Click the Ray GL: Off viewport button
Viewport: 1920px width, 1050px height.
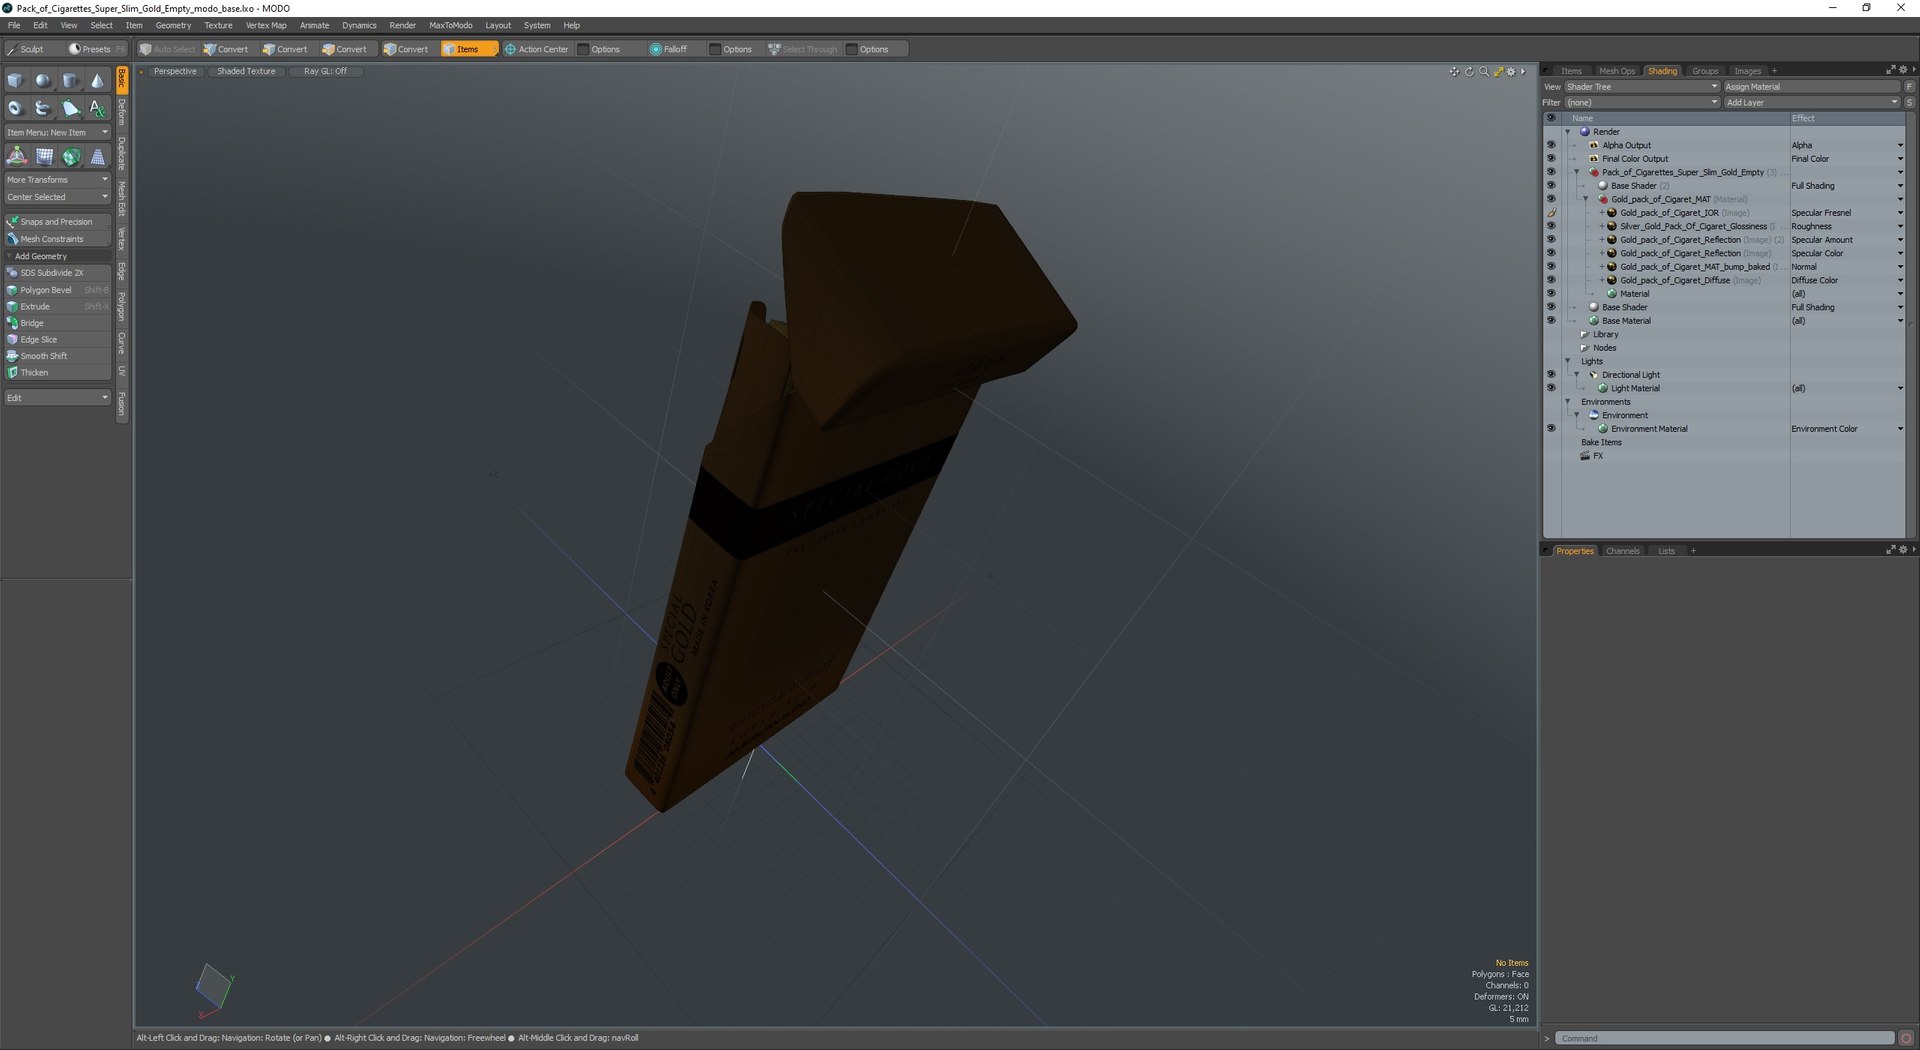[x=326, y=72]
